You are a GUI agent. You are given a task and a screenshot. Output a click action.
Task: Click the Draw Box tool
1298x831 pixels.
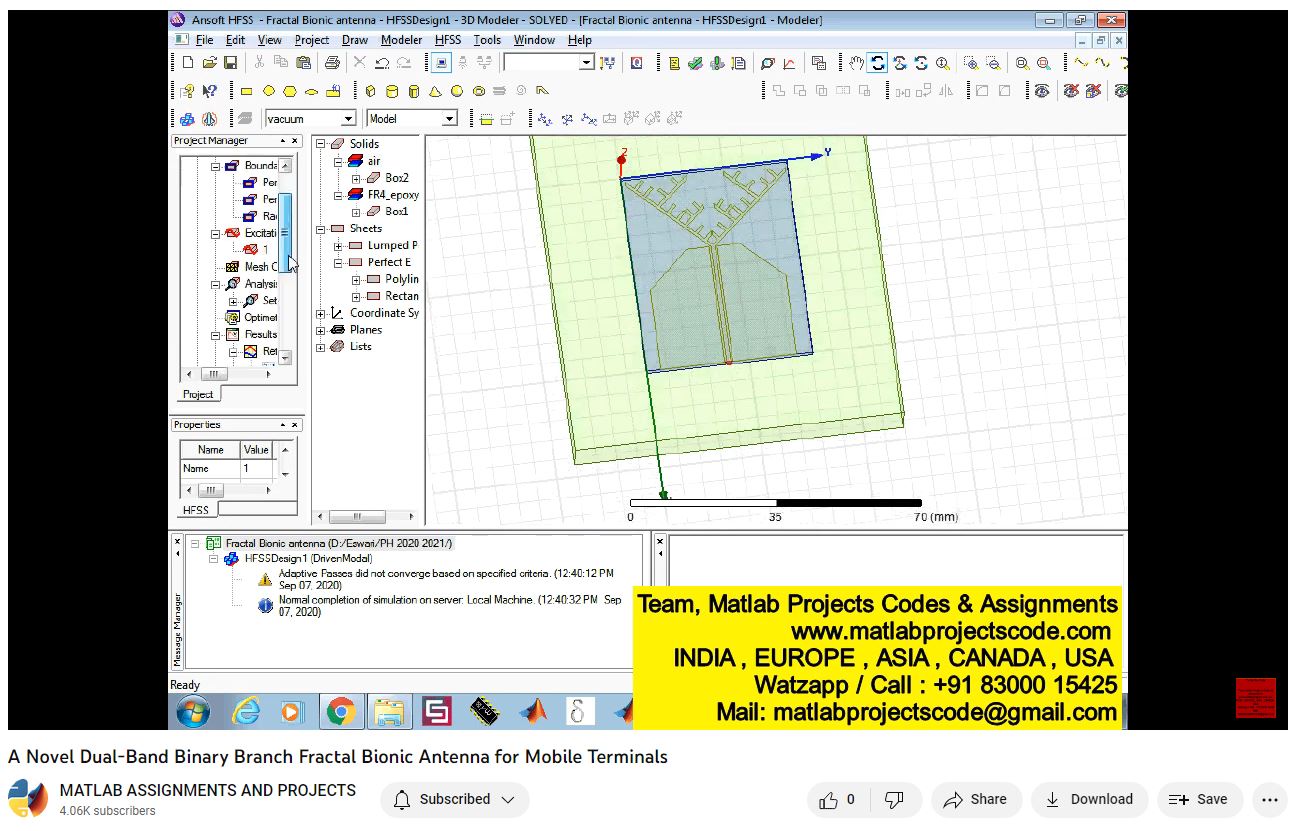370,91
